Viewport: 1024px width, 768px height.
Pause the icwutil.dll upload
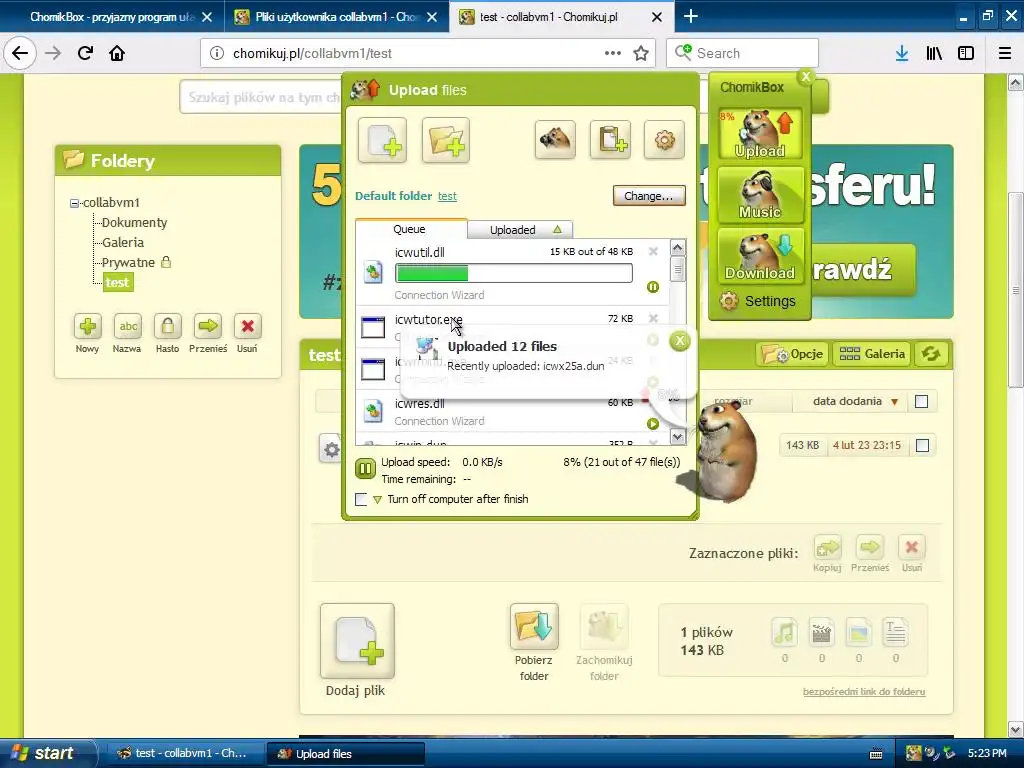[x=652, y=287]
